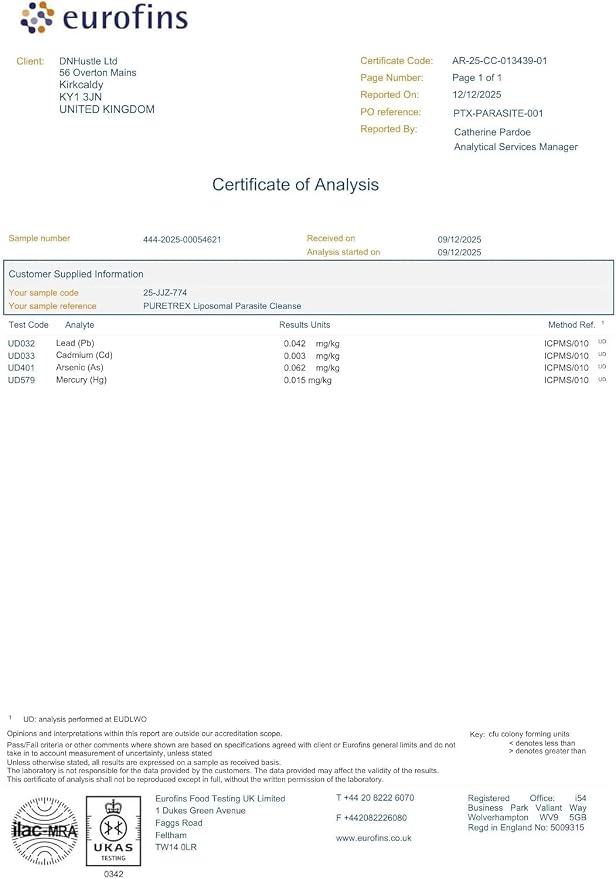Select certificate code AR-25-CC-013439-01

click(499, 61)
